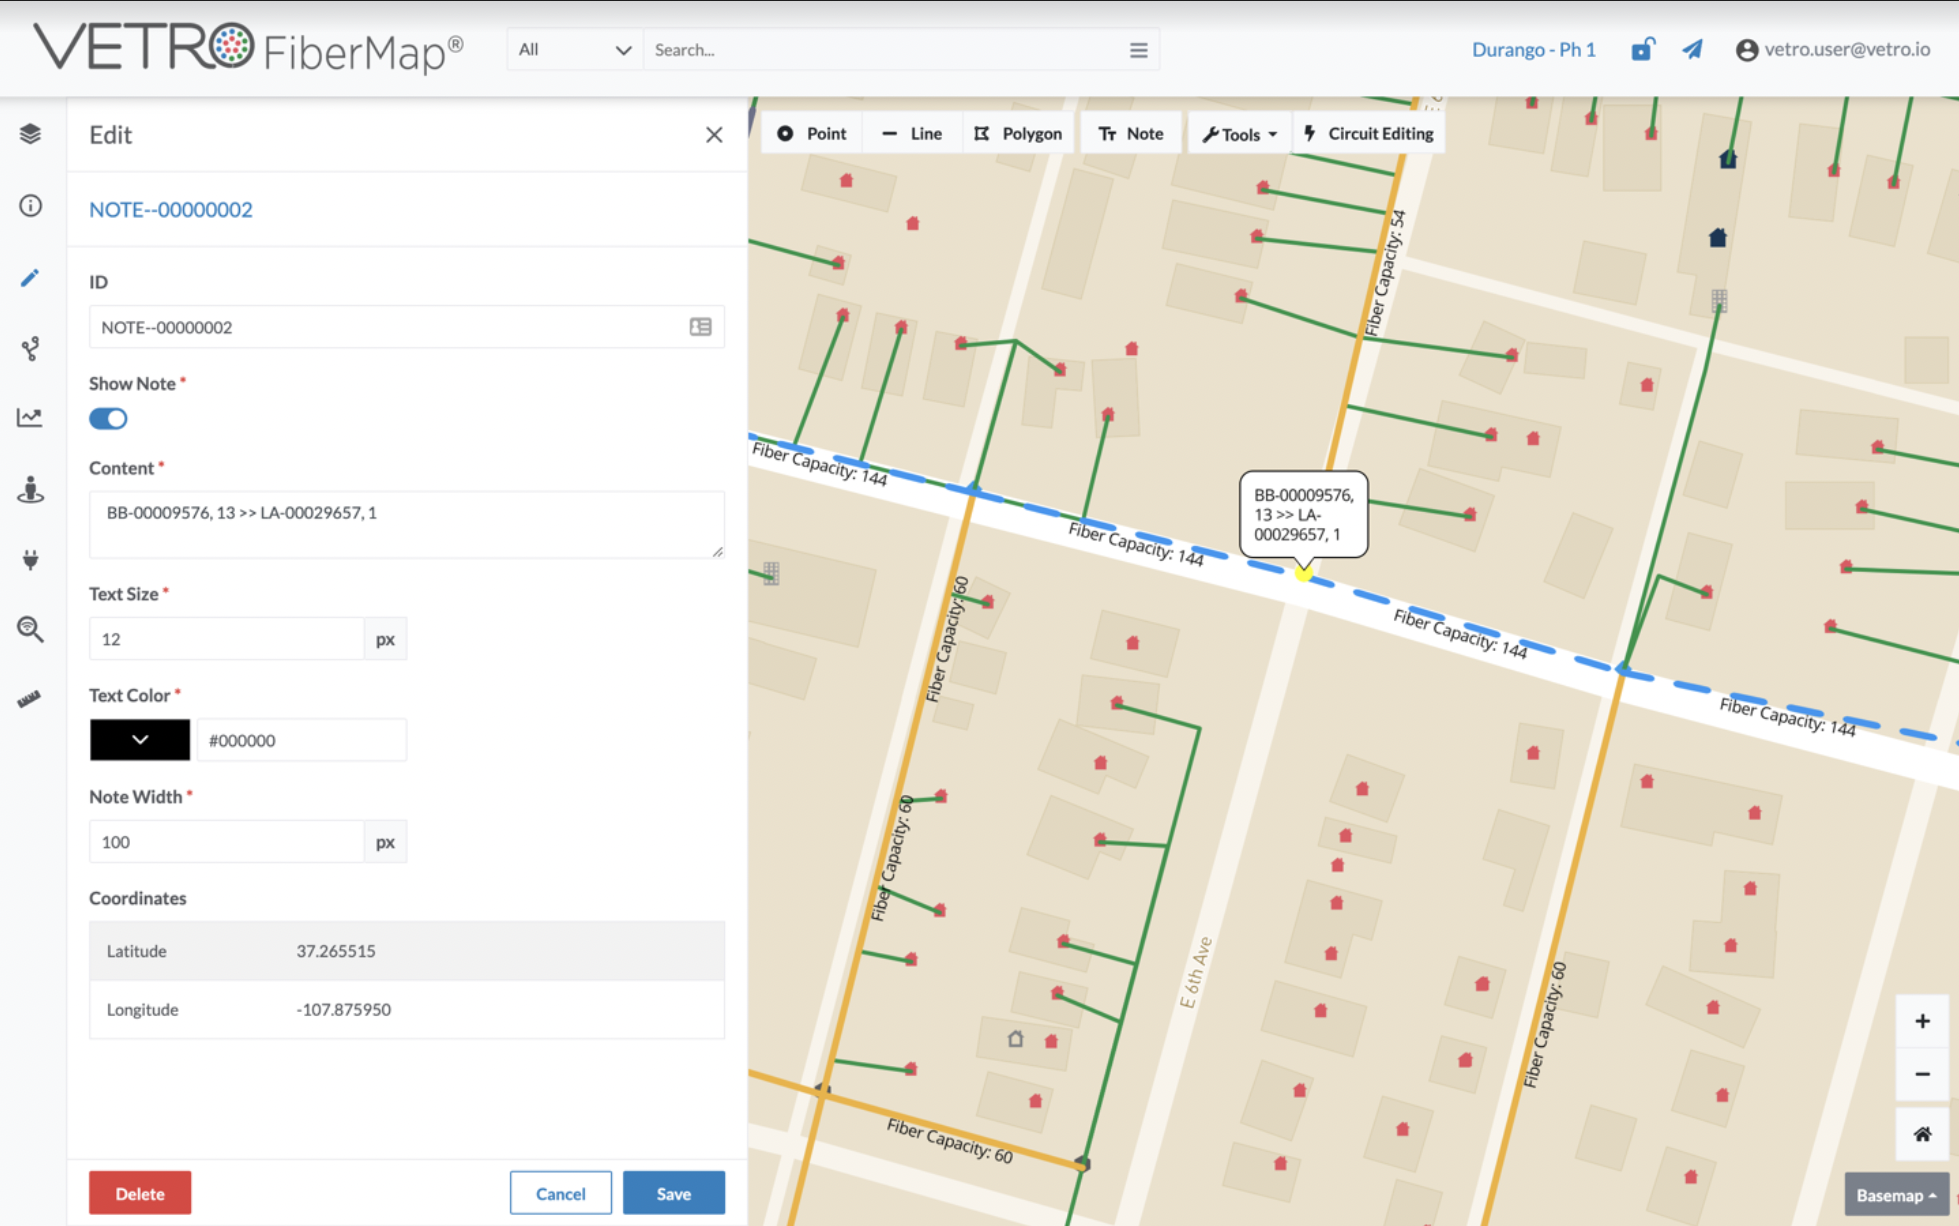
Task: Open the hamburger menu beside search bar
Action: pos(1138,48)
